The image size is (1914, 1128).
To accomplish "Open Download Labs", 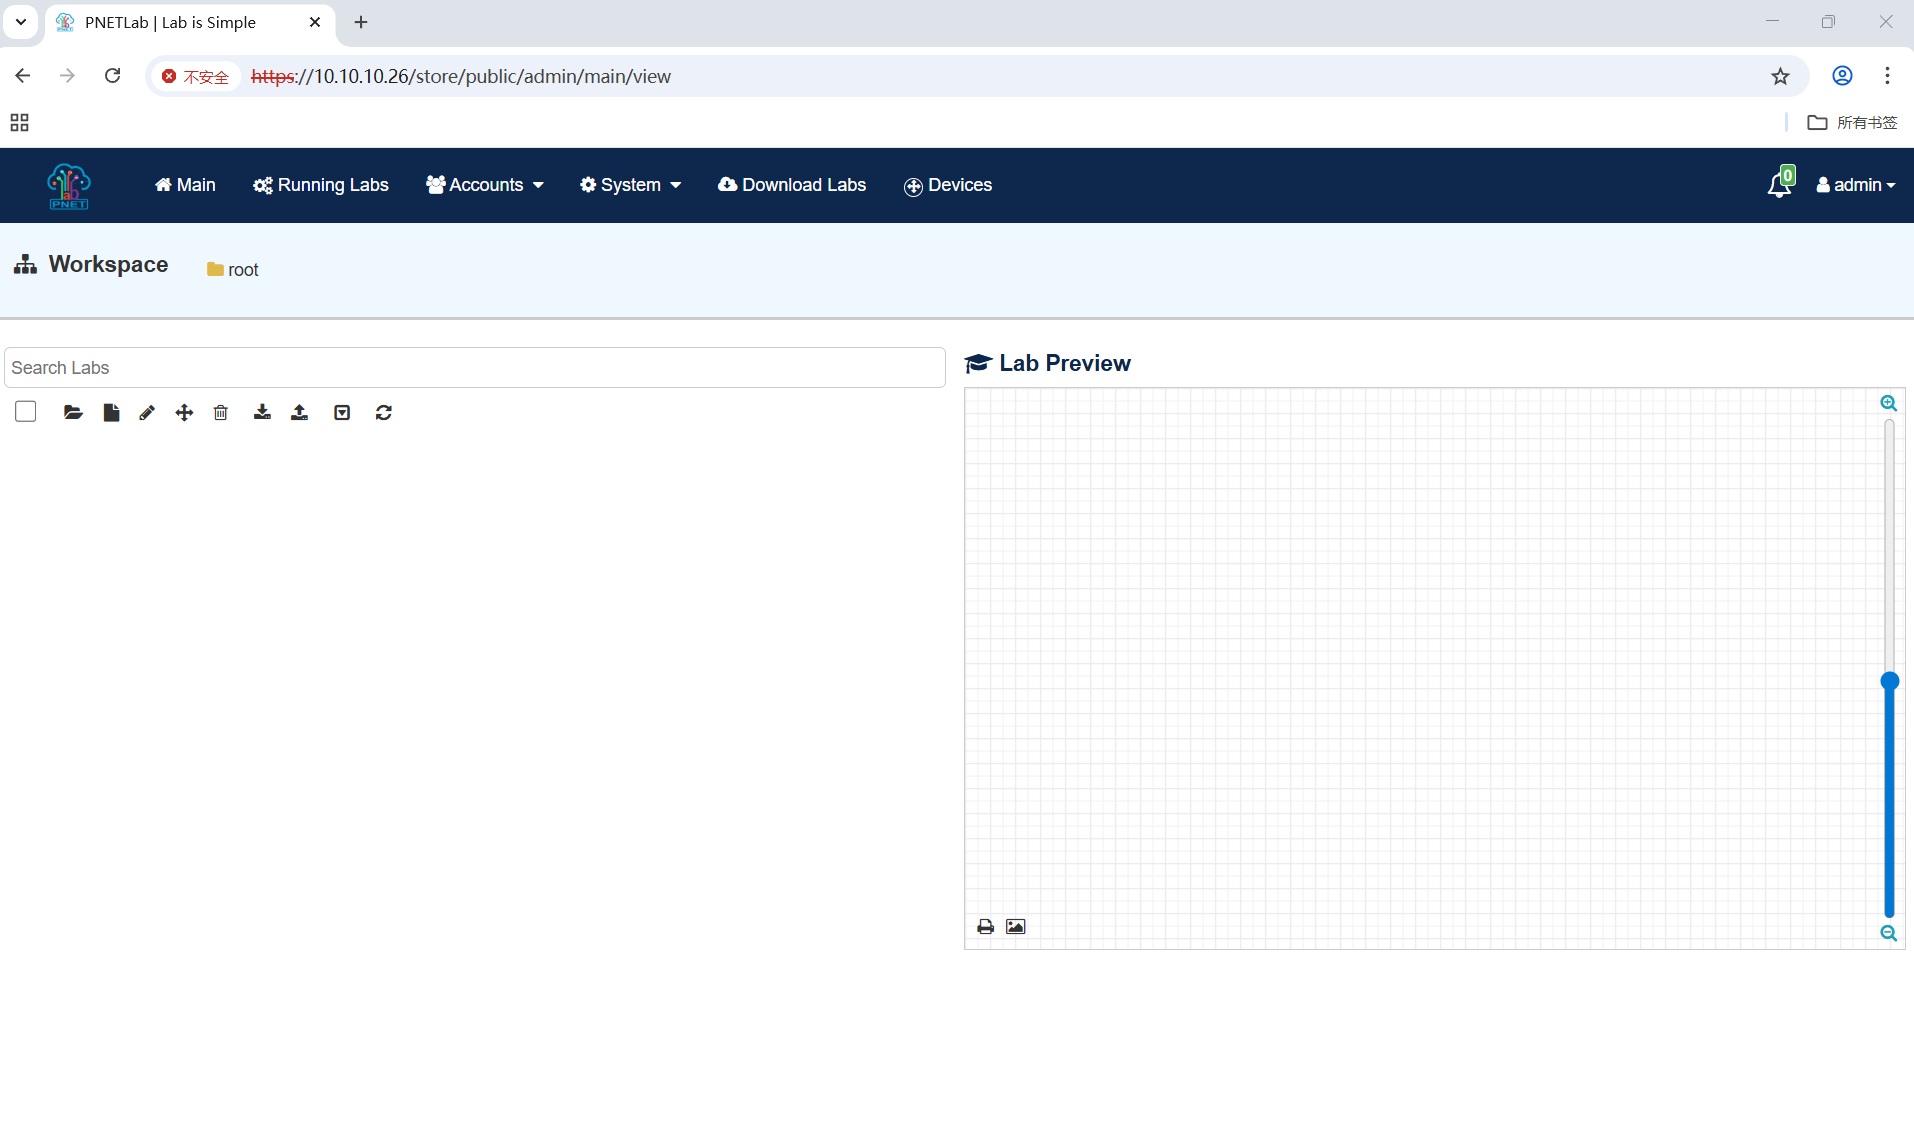I will pyautogui.click(x=792, y=185).
